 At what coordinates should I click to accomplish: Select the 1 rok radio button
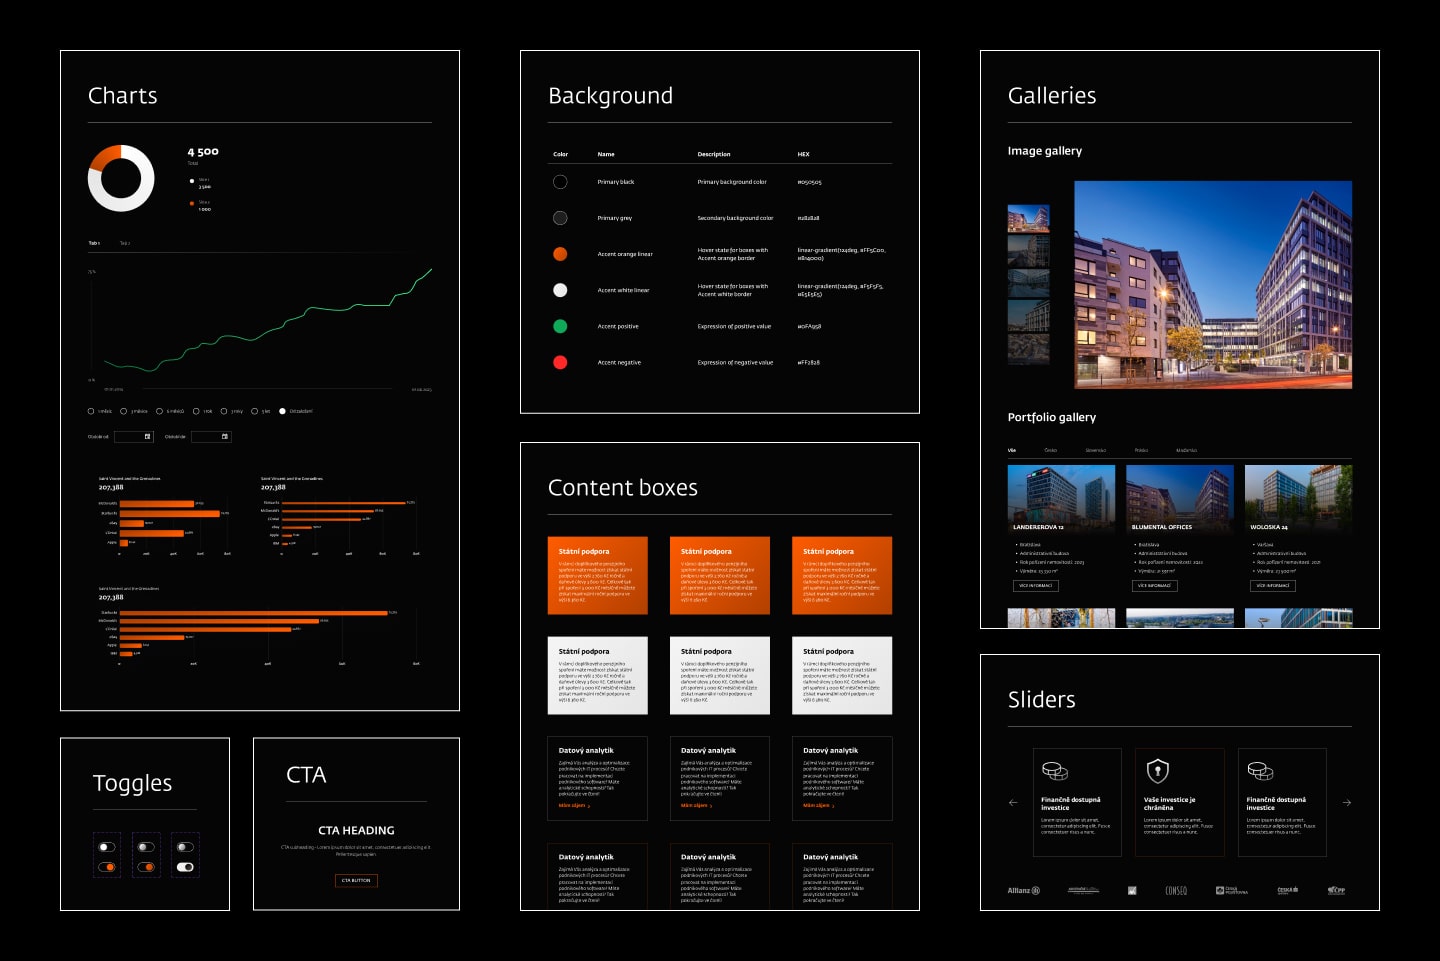click(196, 411)
